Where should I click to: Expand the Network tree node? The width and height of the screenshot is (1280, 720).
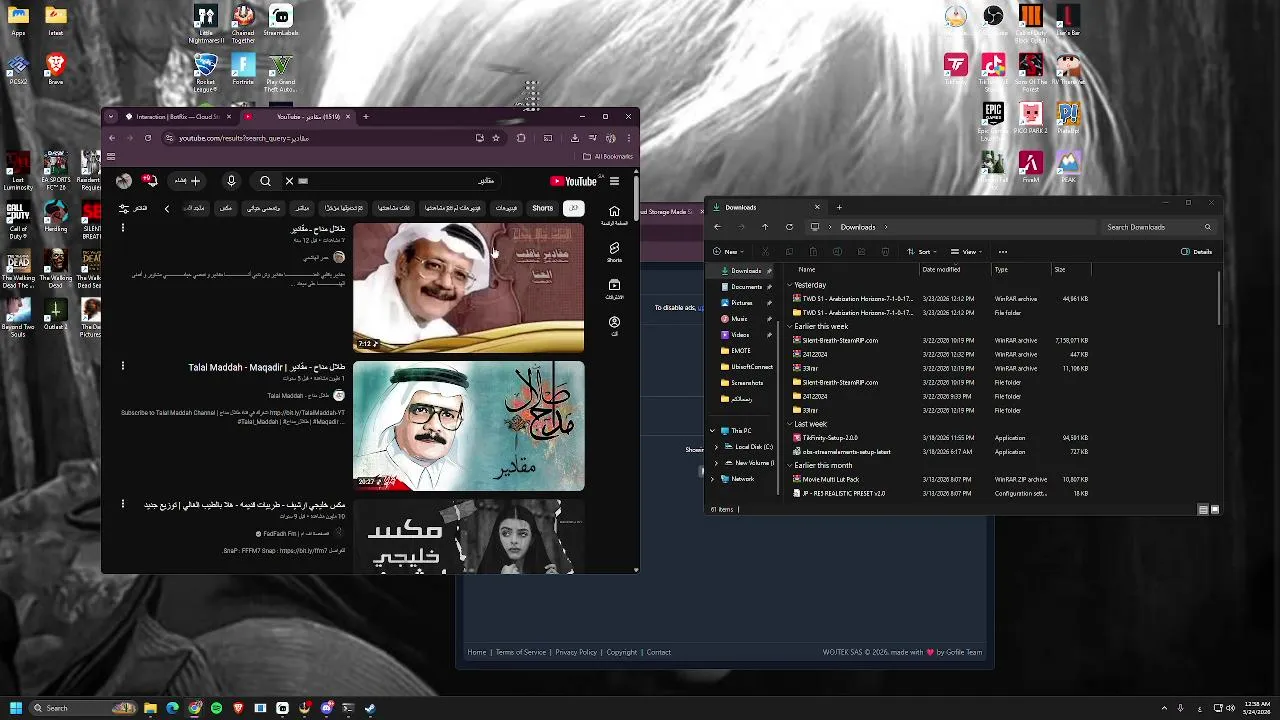point(712,479)
